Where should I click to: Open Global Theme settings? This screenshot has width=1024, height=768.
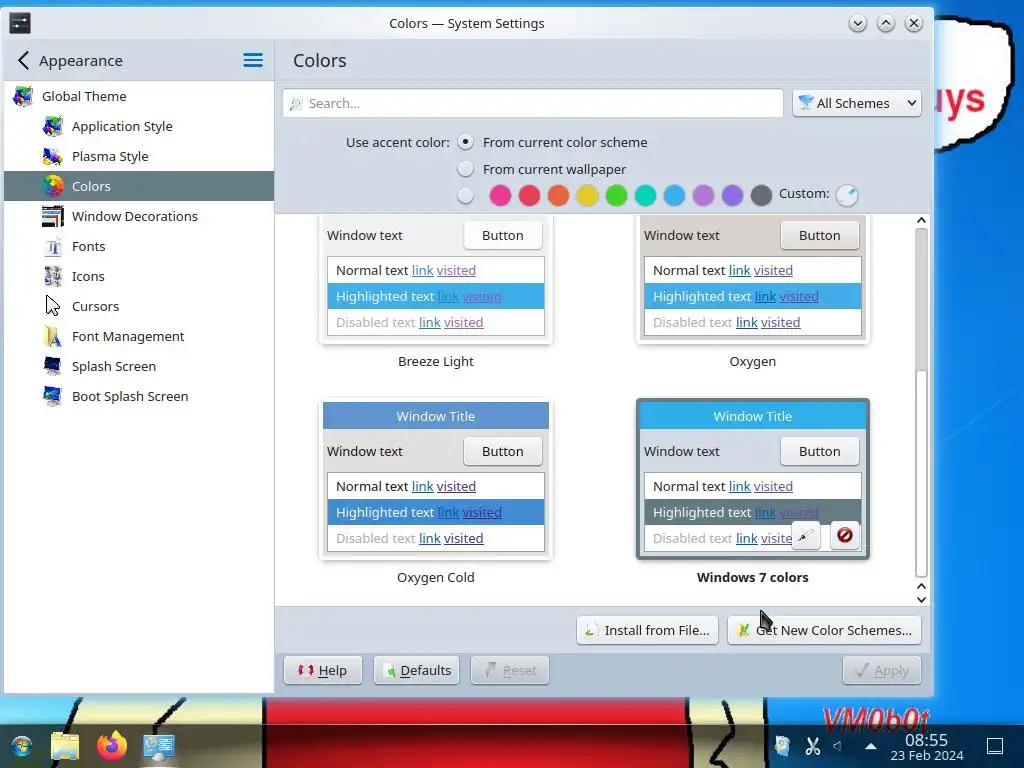coord(138,96)
